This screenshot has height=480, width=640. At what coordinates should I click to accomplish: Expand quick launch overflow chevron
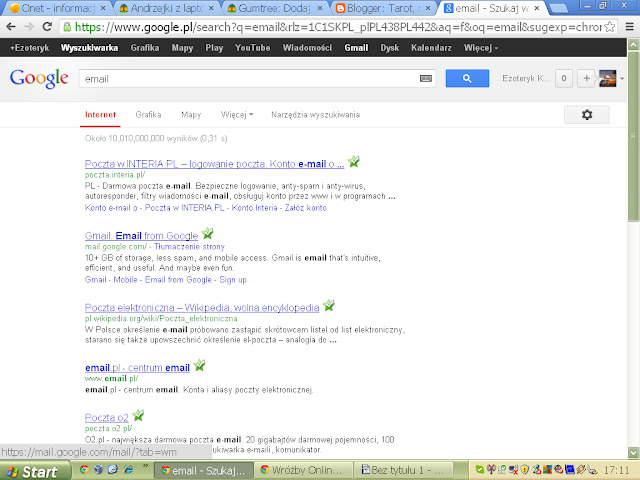pos(145,466)
